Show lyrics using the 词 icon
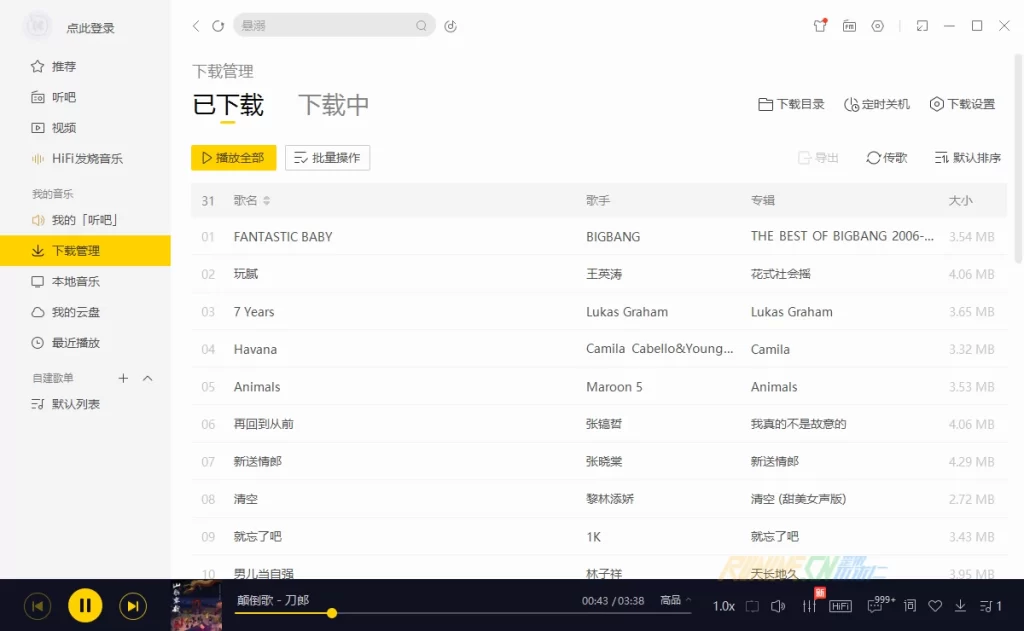 910,606
